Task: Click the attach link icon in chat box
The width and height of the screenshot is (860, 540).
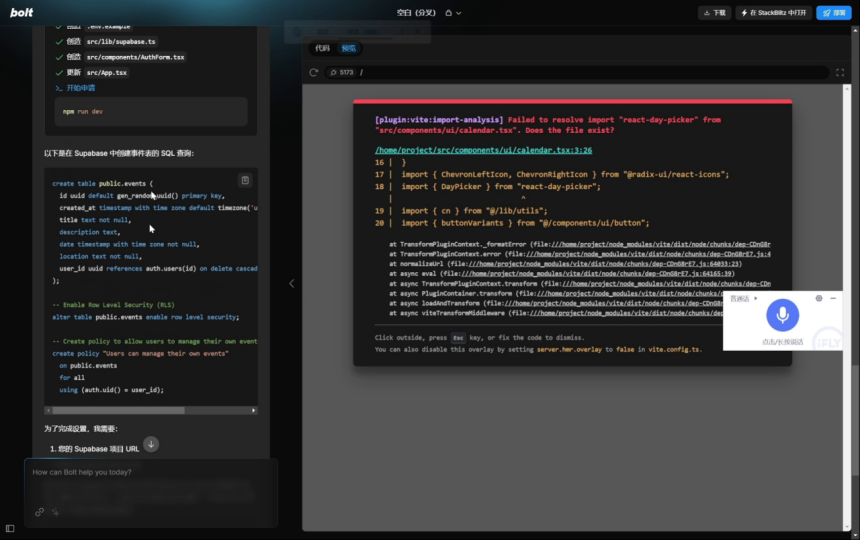Action: (40, 511)
